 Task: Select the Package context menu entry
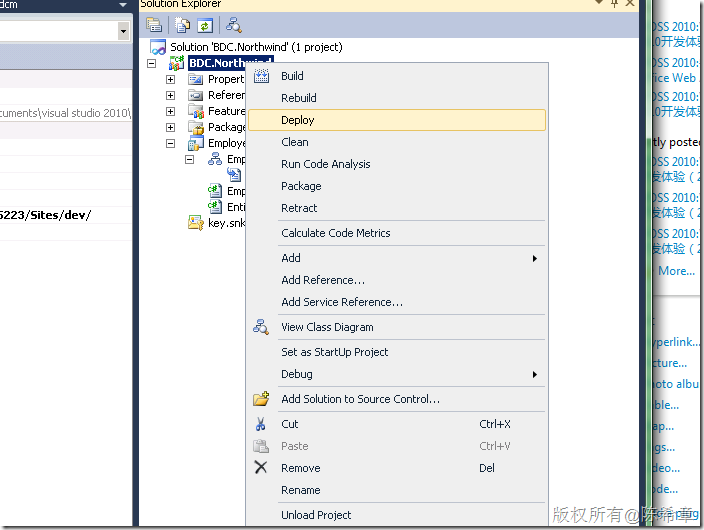(397, 186)
